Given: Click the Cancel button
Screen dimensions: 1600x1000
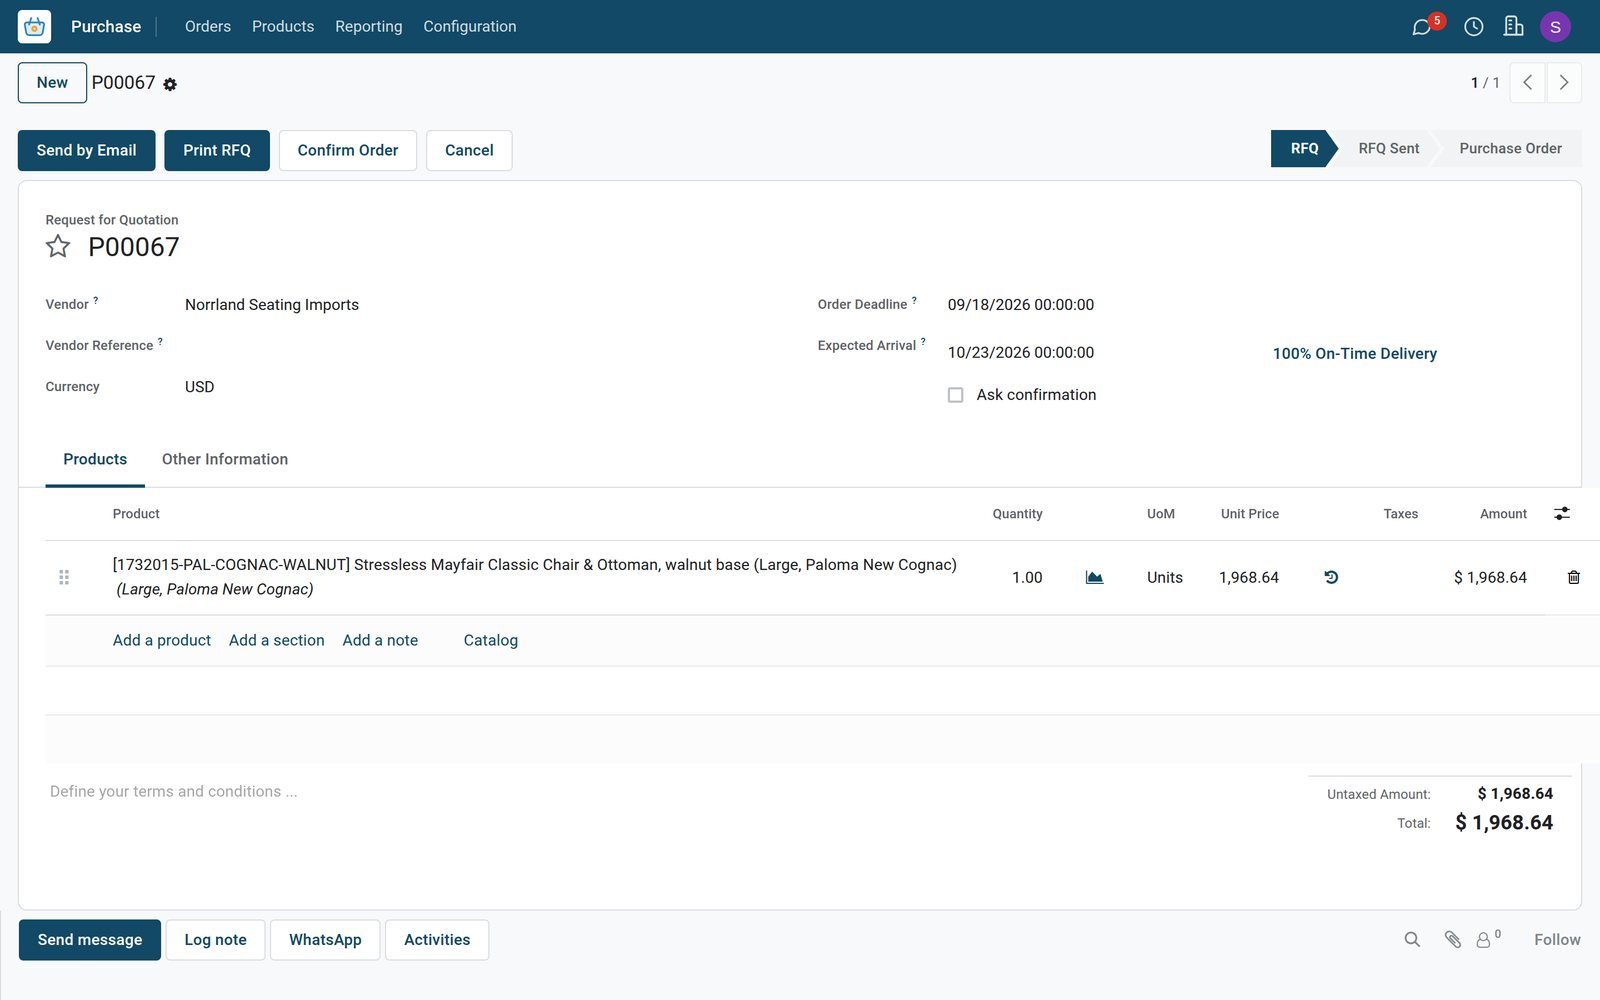Looking at the screenshot, I should click(x=469, y=150).
